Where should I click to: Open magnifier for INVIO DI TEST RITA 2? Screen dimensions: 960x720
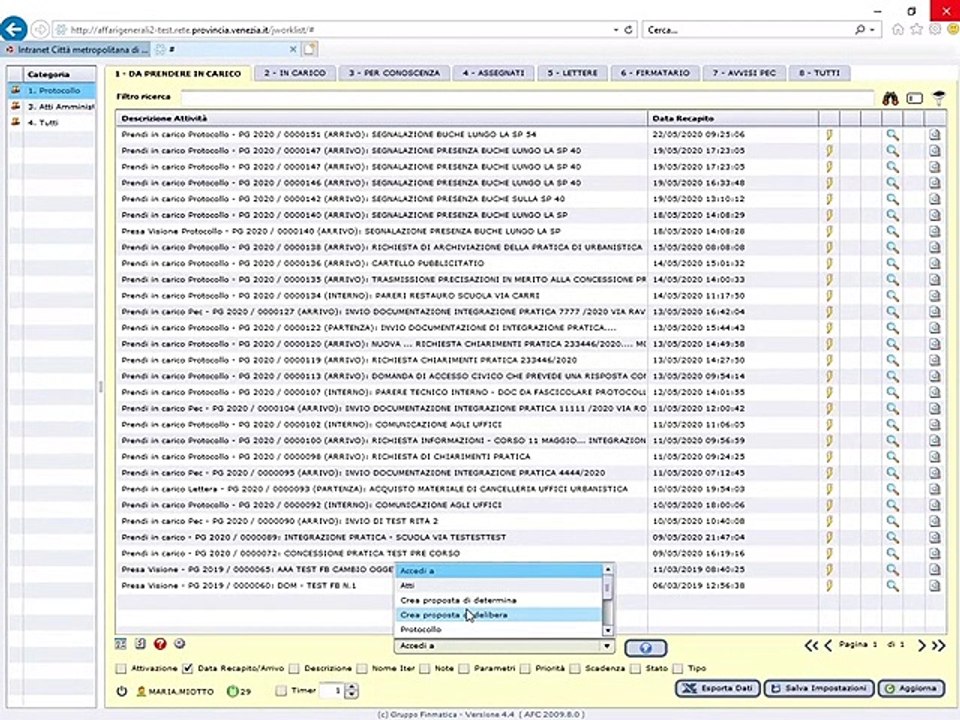point(892,521)
